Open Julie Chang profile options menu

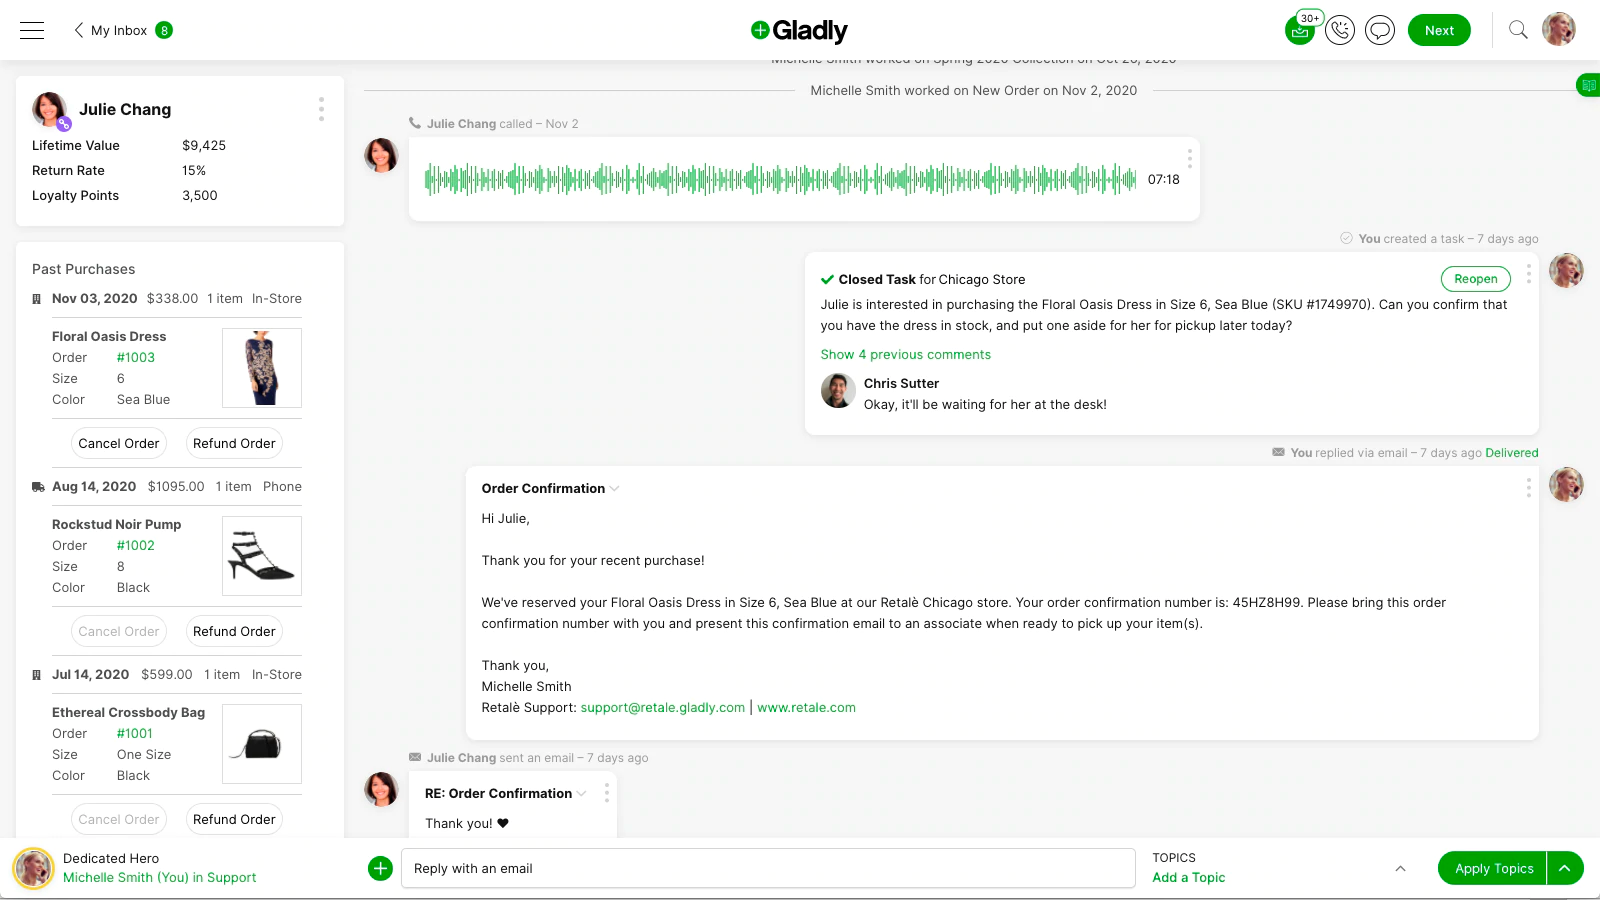coord(321,109)
